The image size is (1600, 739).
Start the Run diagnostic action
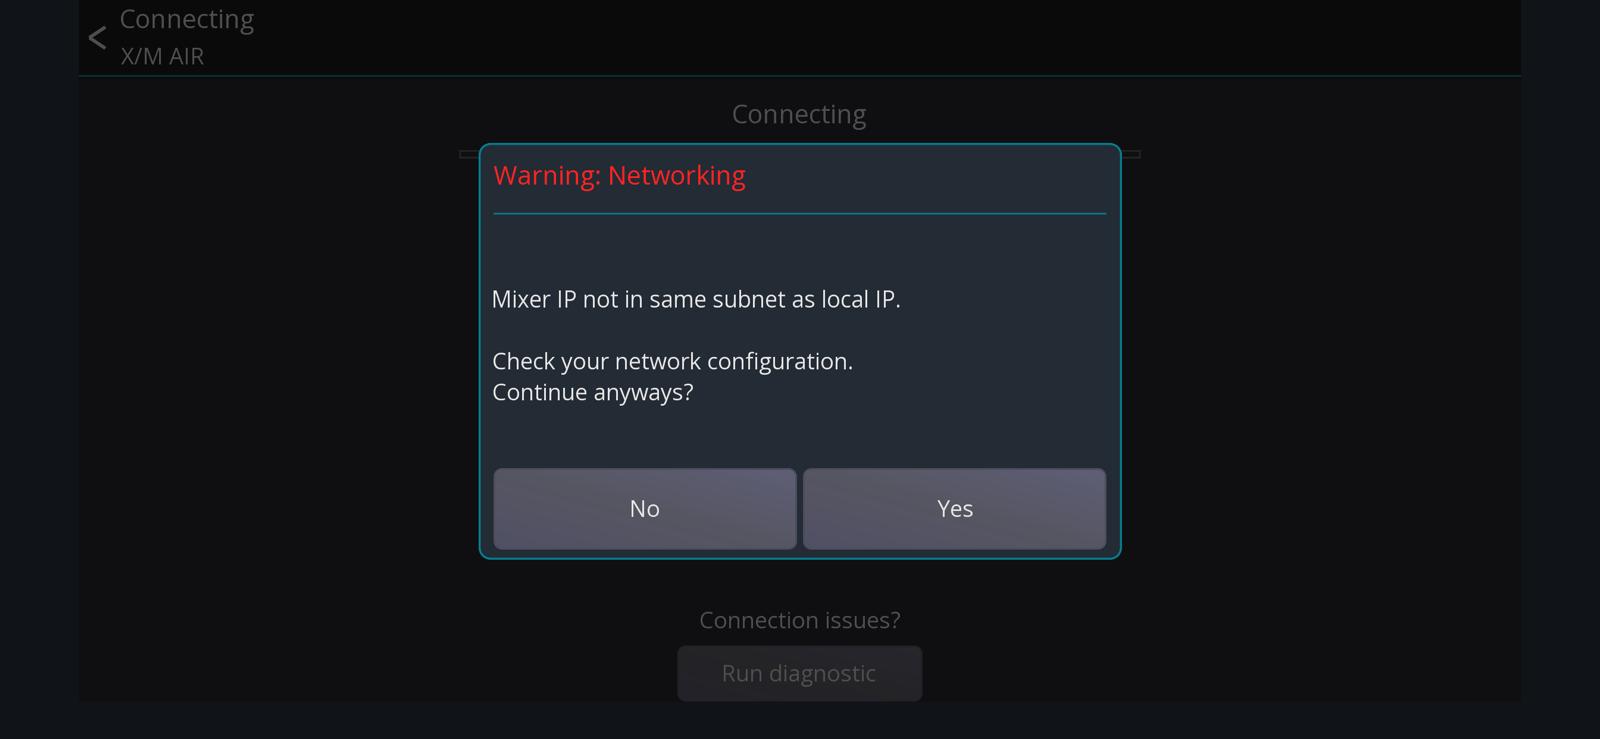[x=799, y=674]
